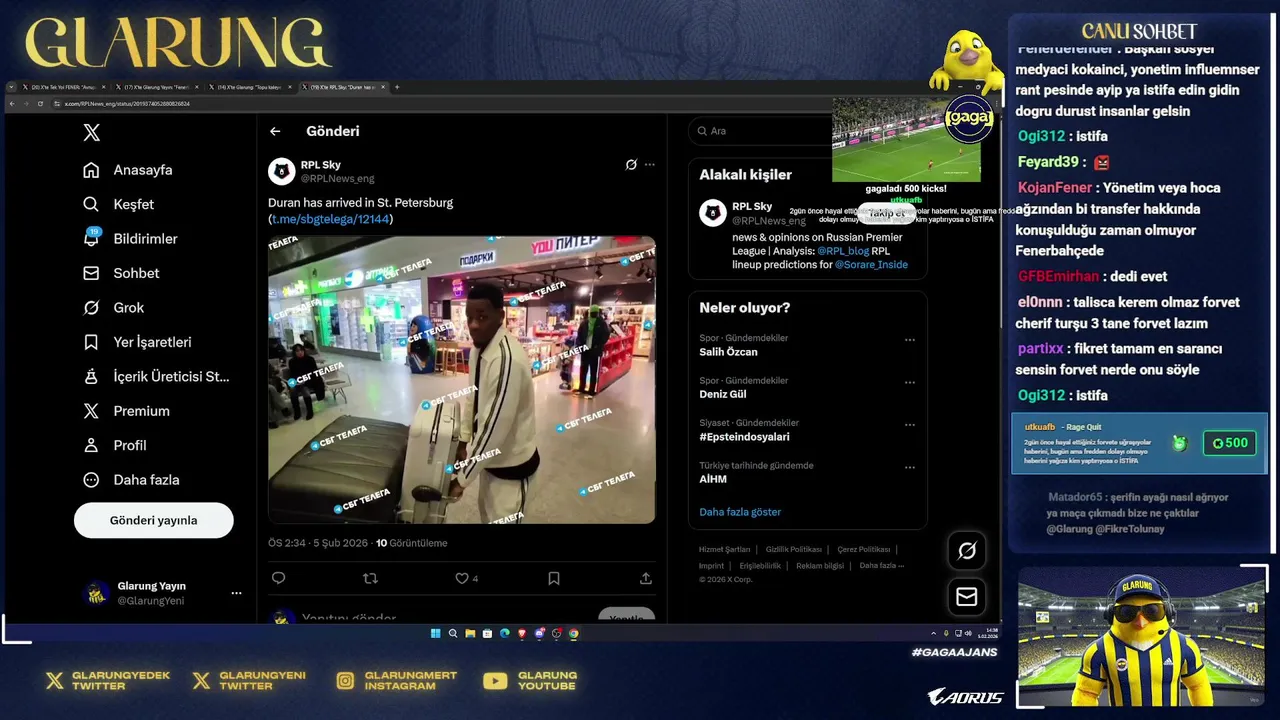This screenshot has width=1280, height=720.
Task: Open the floating Grok button
Action: coord(967,551)
